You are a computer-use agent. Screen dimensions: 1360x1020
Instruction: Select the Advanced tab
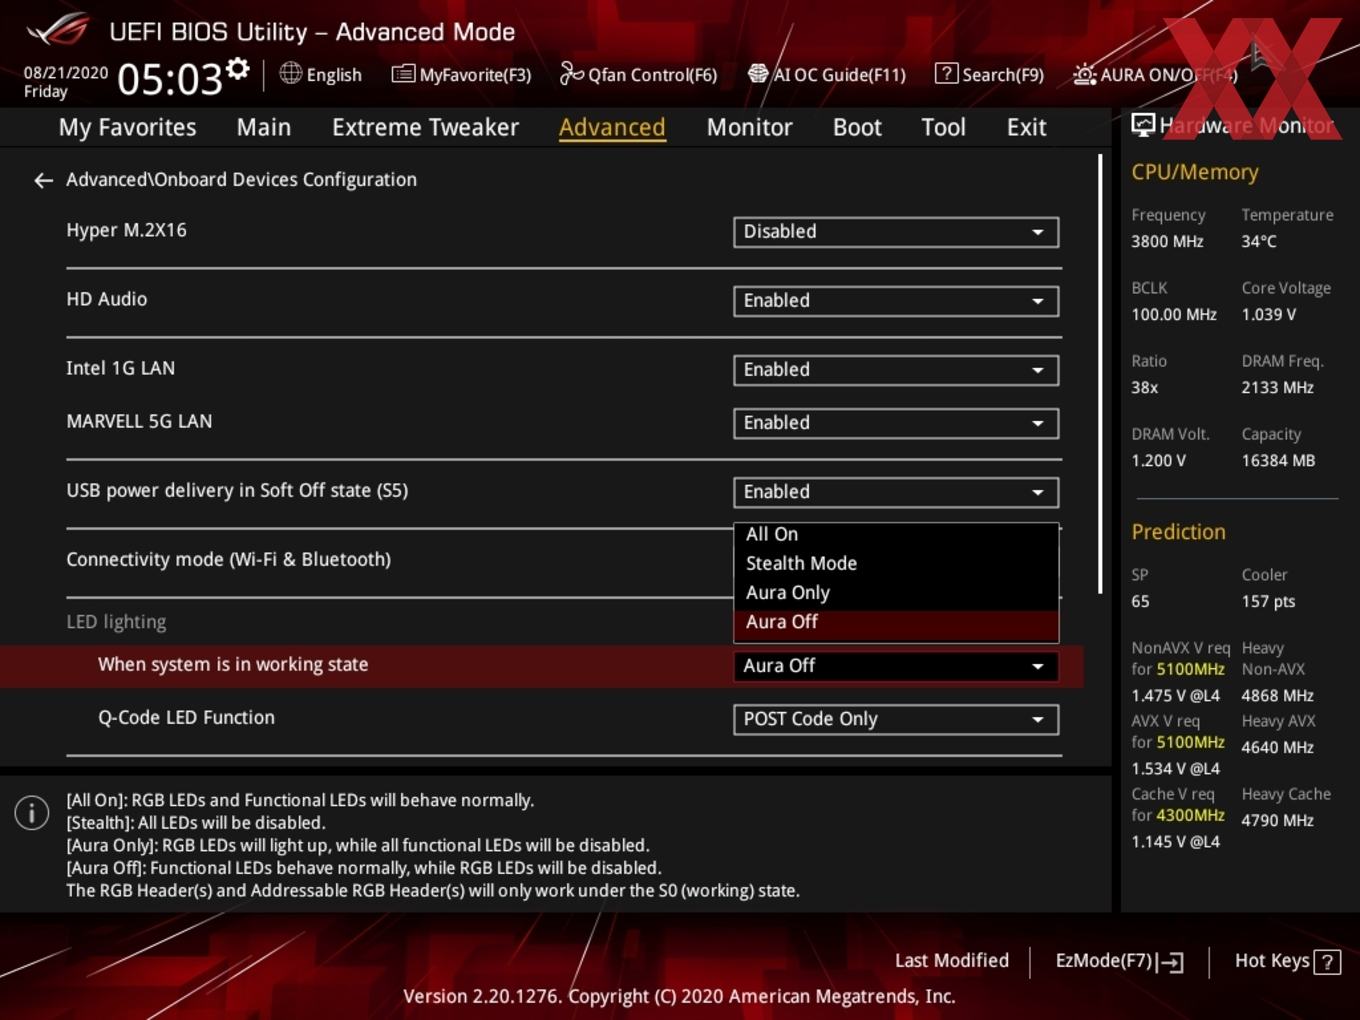click(x=612, y=127)
